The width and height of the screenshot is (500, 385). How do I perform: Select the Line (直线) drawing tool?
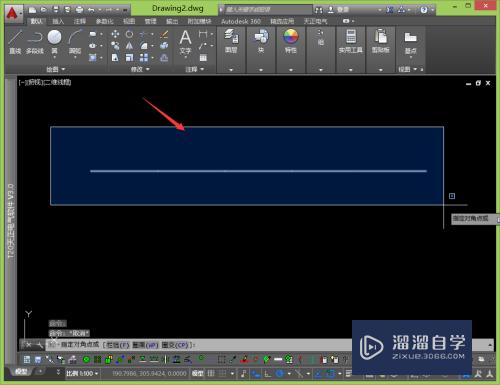pos(15,42)
